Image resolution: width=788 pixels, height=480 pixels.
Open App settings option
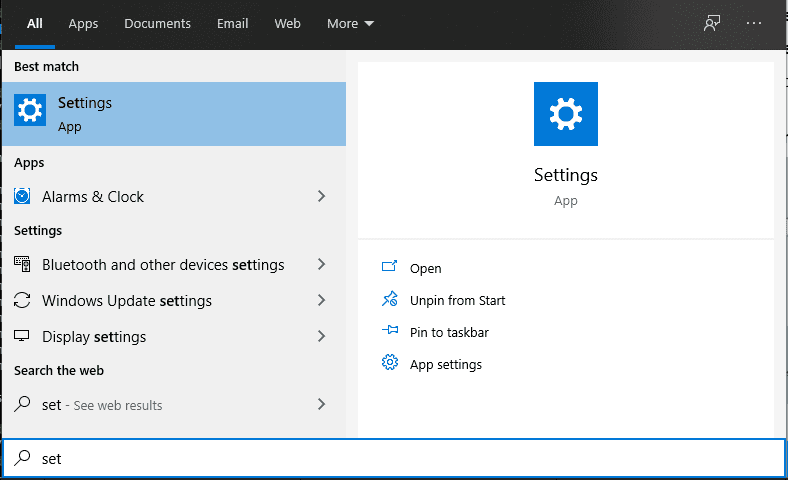(x=446, y=365)
